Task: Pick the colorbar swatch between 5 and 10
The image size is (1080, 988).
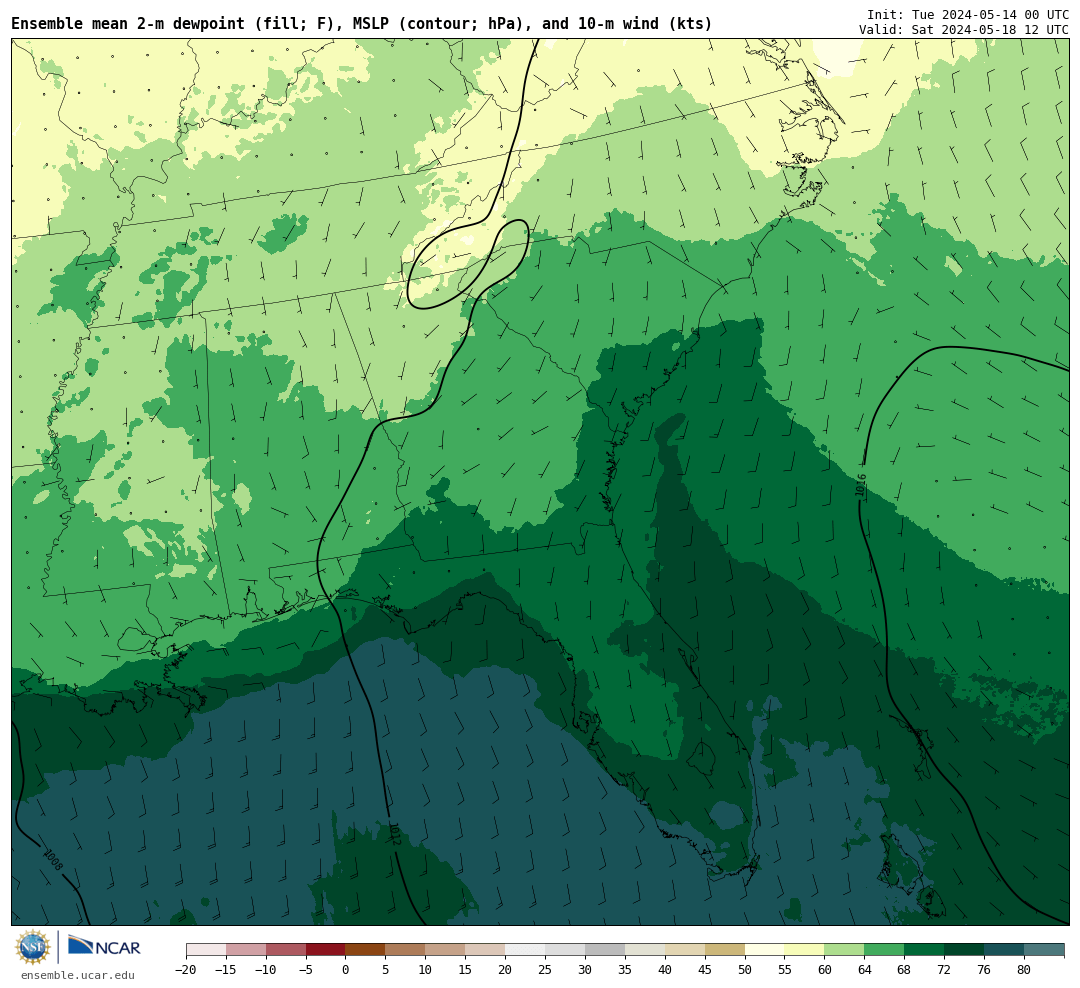Action: point(406,950)
